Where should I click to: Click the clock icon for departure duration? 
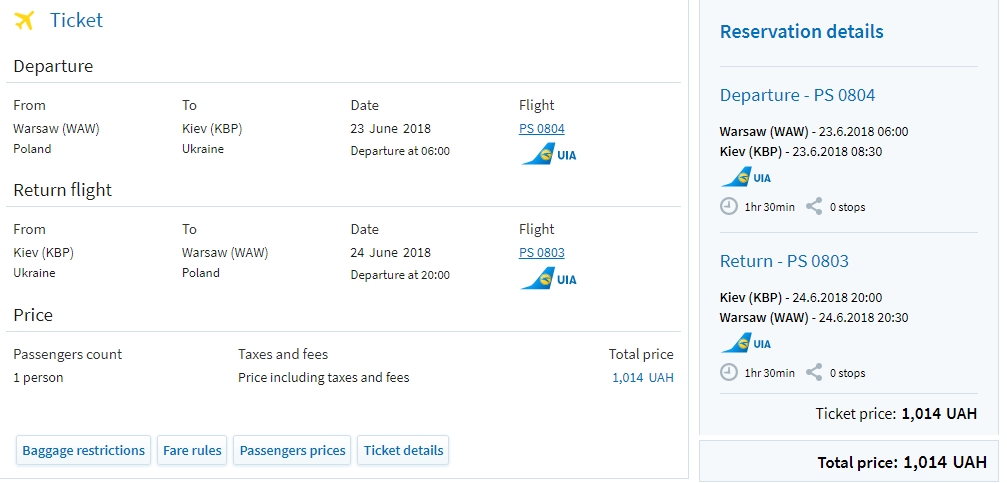pos(728,207)
